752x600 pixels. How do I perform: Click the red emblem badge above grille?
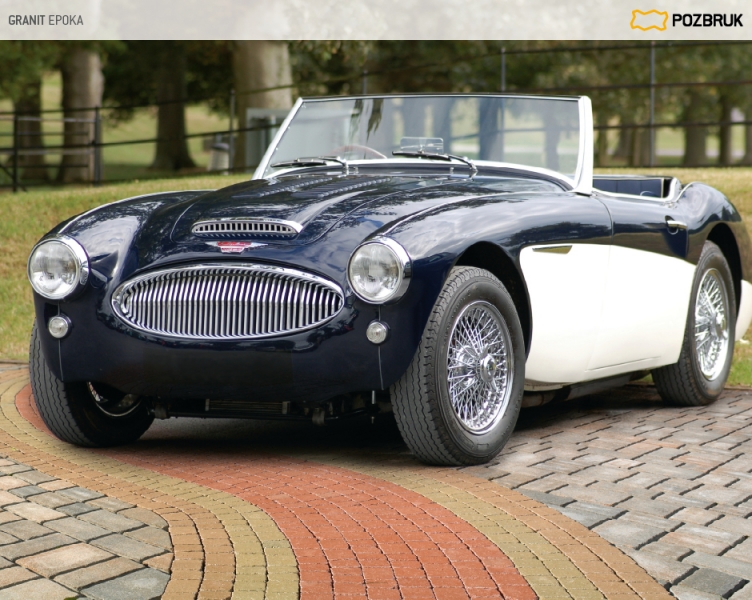click(x=234, y=247)
